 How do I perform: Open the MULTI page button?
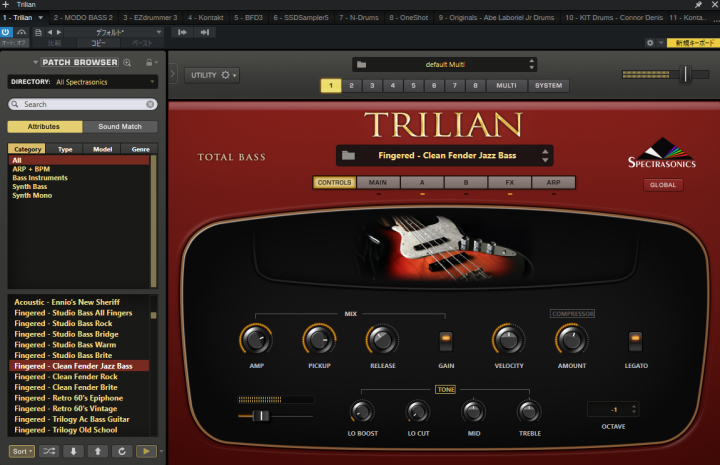coord(506,86)
